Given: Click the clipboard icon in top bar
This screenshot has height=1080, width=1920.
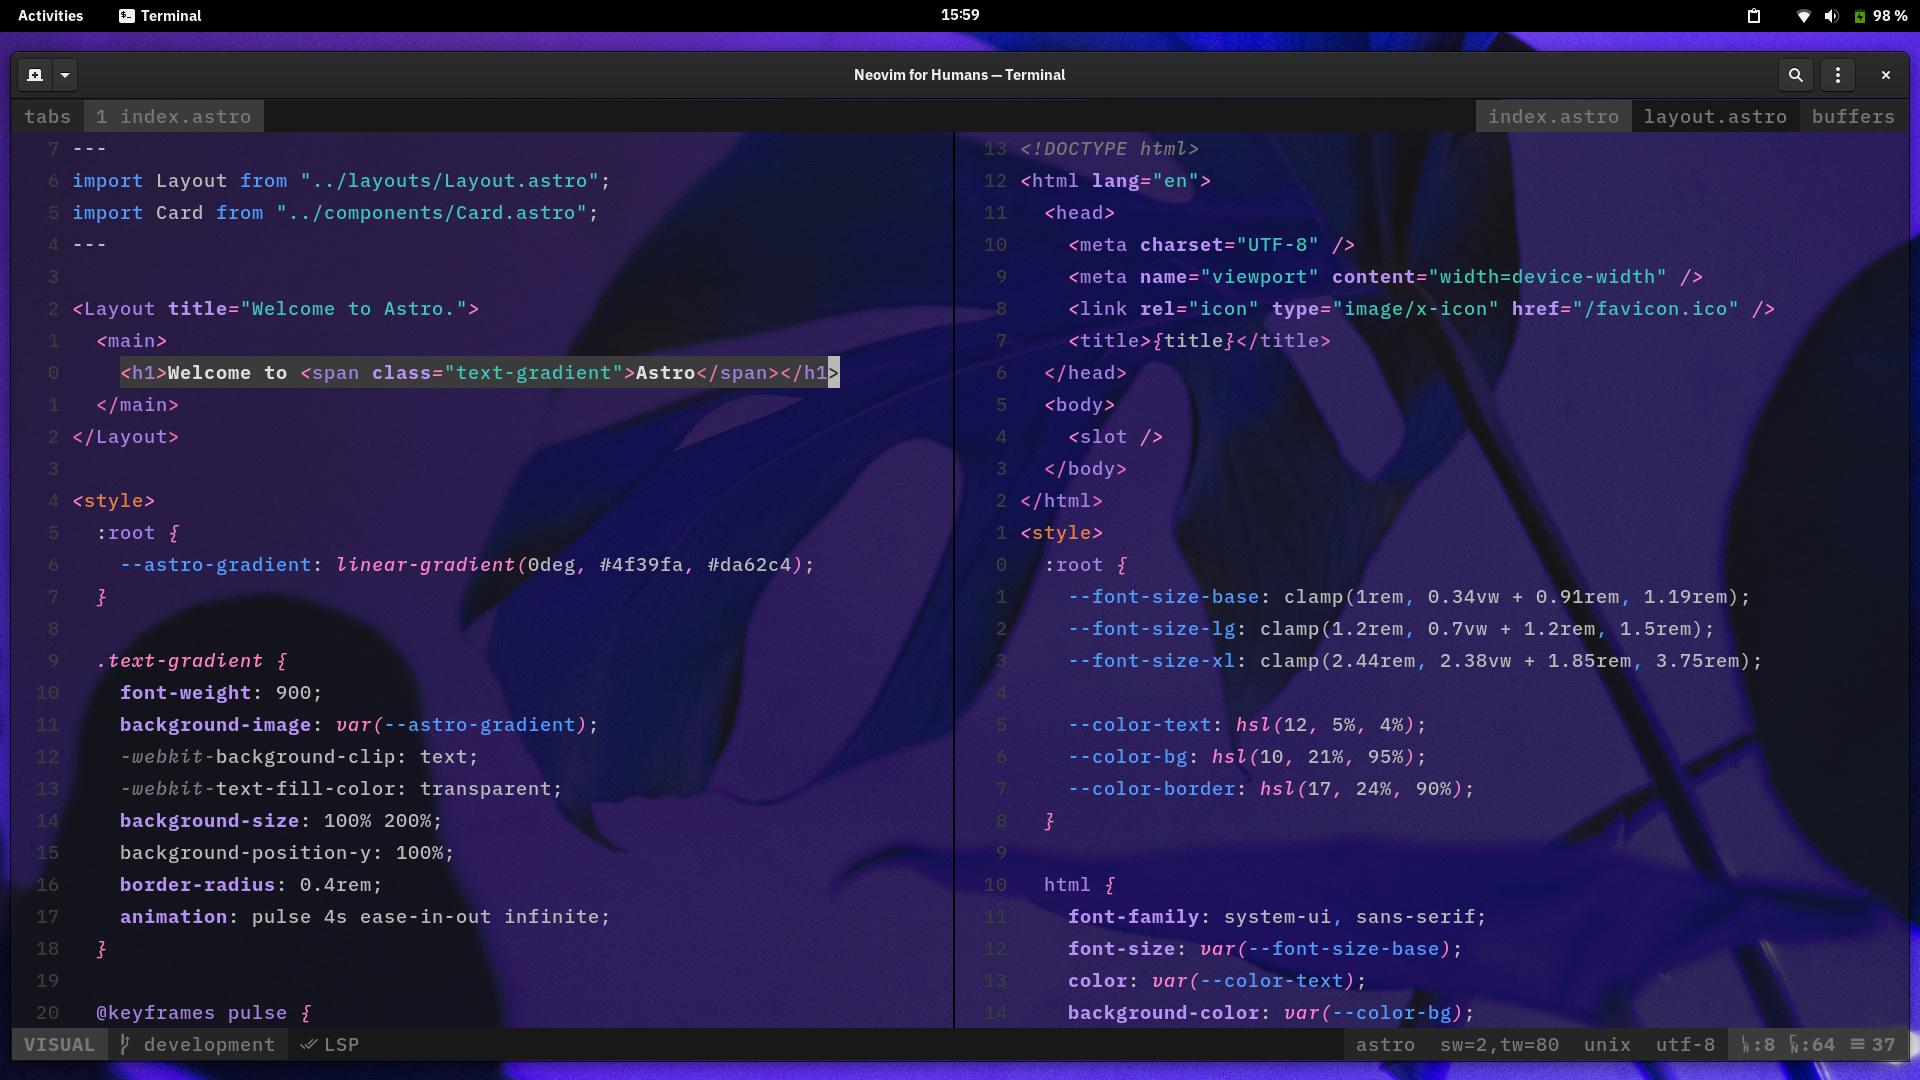Looking at the screenshot, I should coord(1753,16).
